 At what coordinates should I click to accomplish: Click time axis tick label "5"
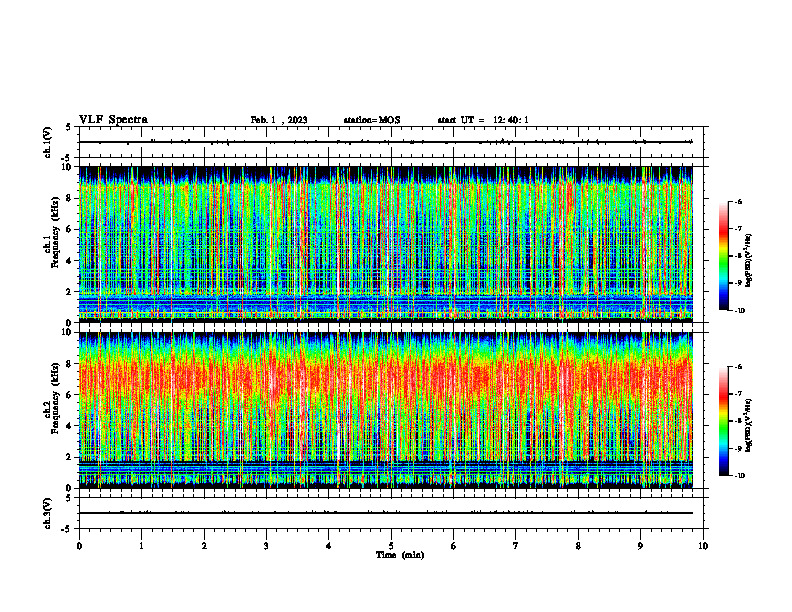click(x=391, y=546)
